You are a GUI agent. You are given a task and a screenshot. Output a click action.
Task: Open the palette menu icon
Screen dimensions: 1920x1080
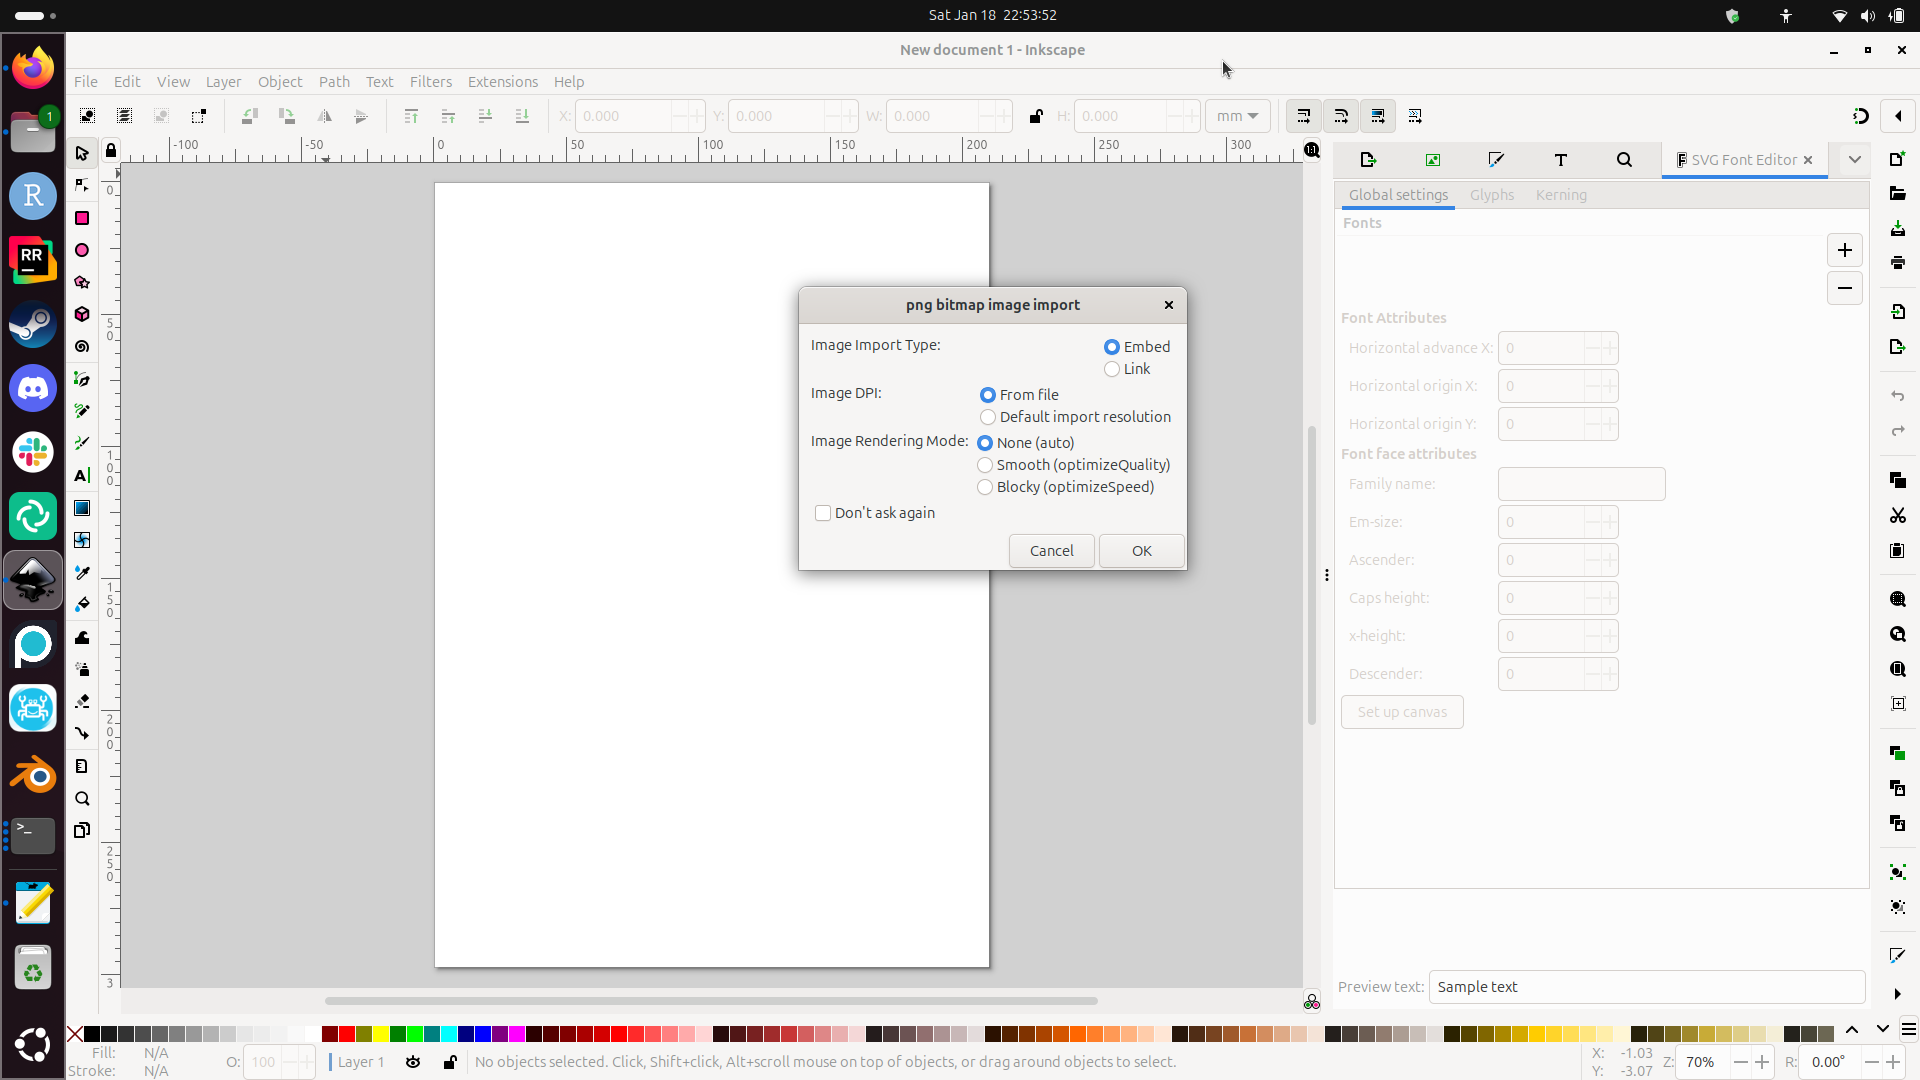point(1908,1030)
